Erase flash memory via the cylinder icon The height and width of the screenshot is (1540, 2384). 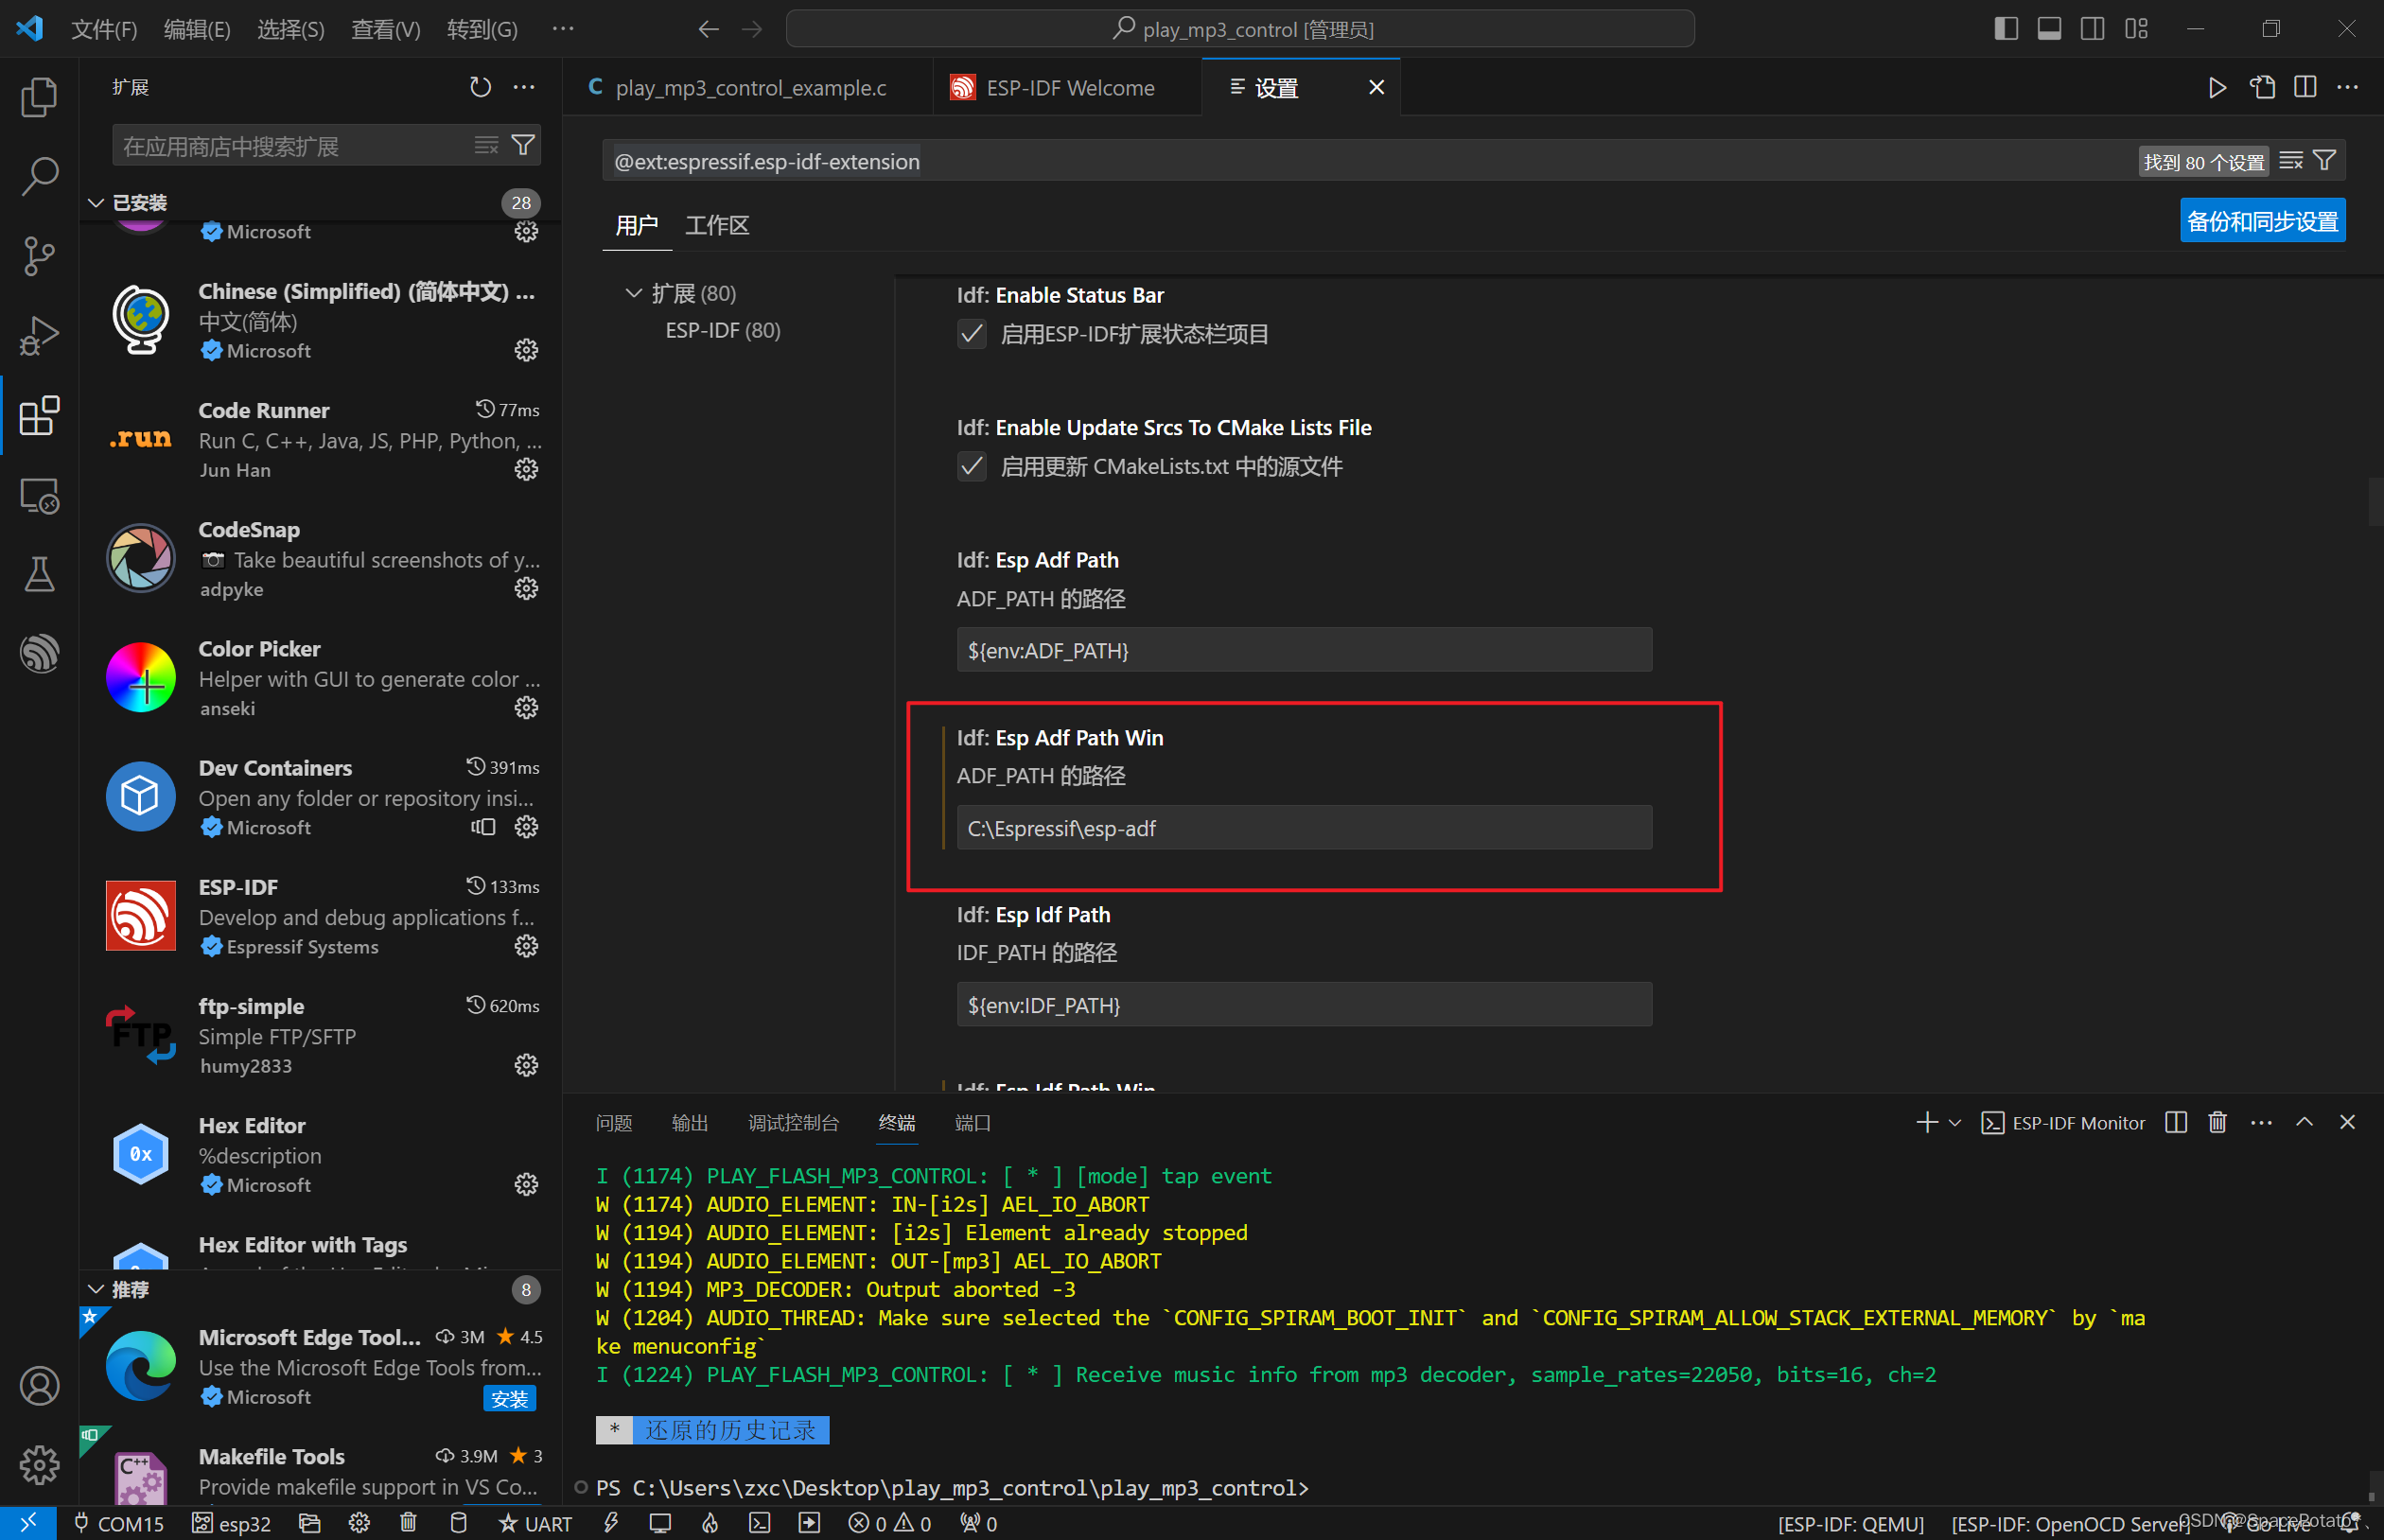point(458,1523)
